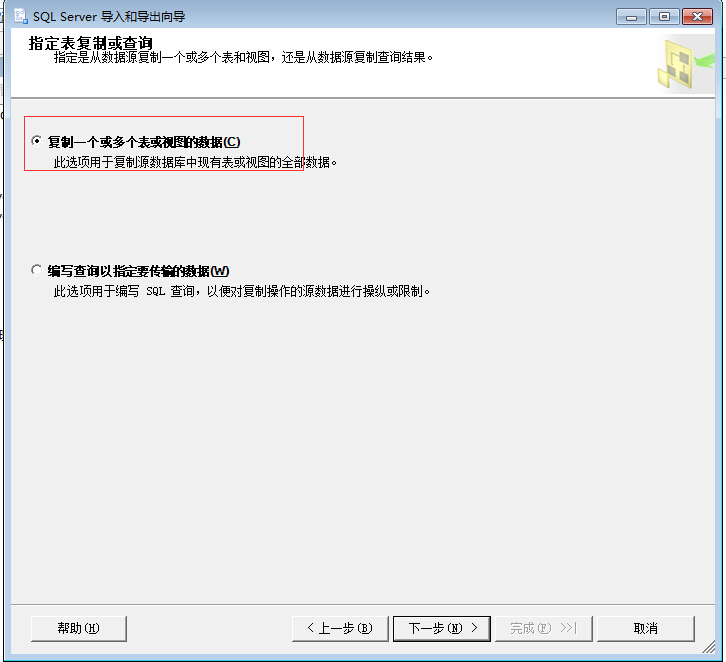Click the window title SQL Server 导入和导出向导
The width and height of the screenshot is (726, 662).
pyautogui.click(x=109, y=17)
